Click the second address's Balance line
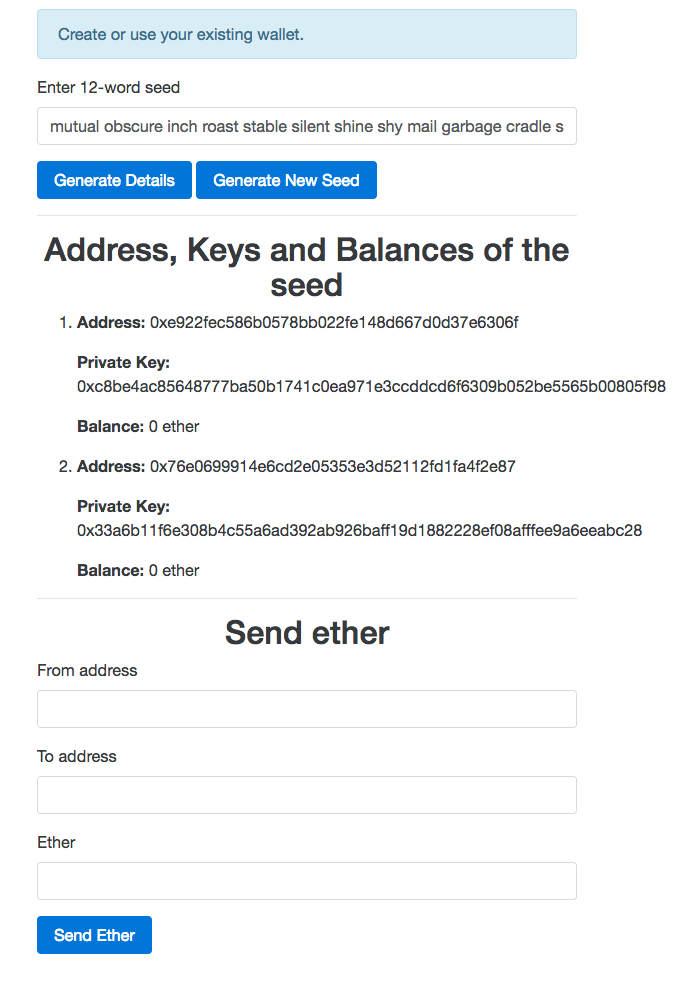 [138, 570]
